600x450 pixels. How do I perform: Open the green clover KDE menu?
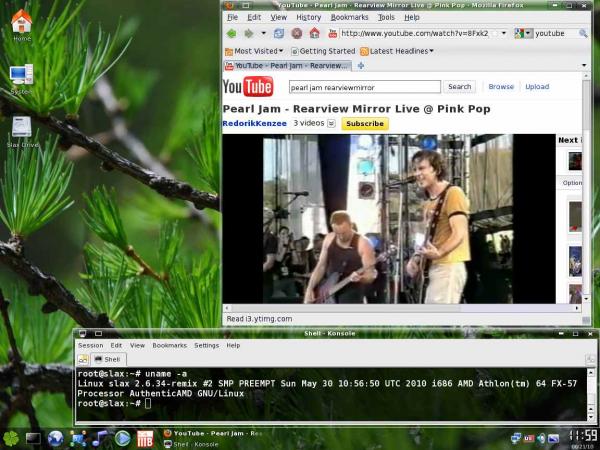pos(10,439)
